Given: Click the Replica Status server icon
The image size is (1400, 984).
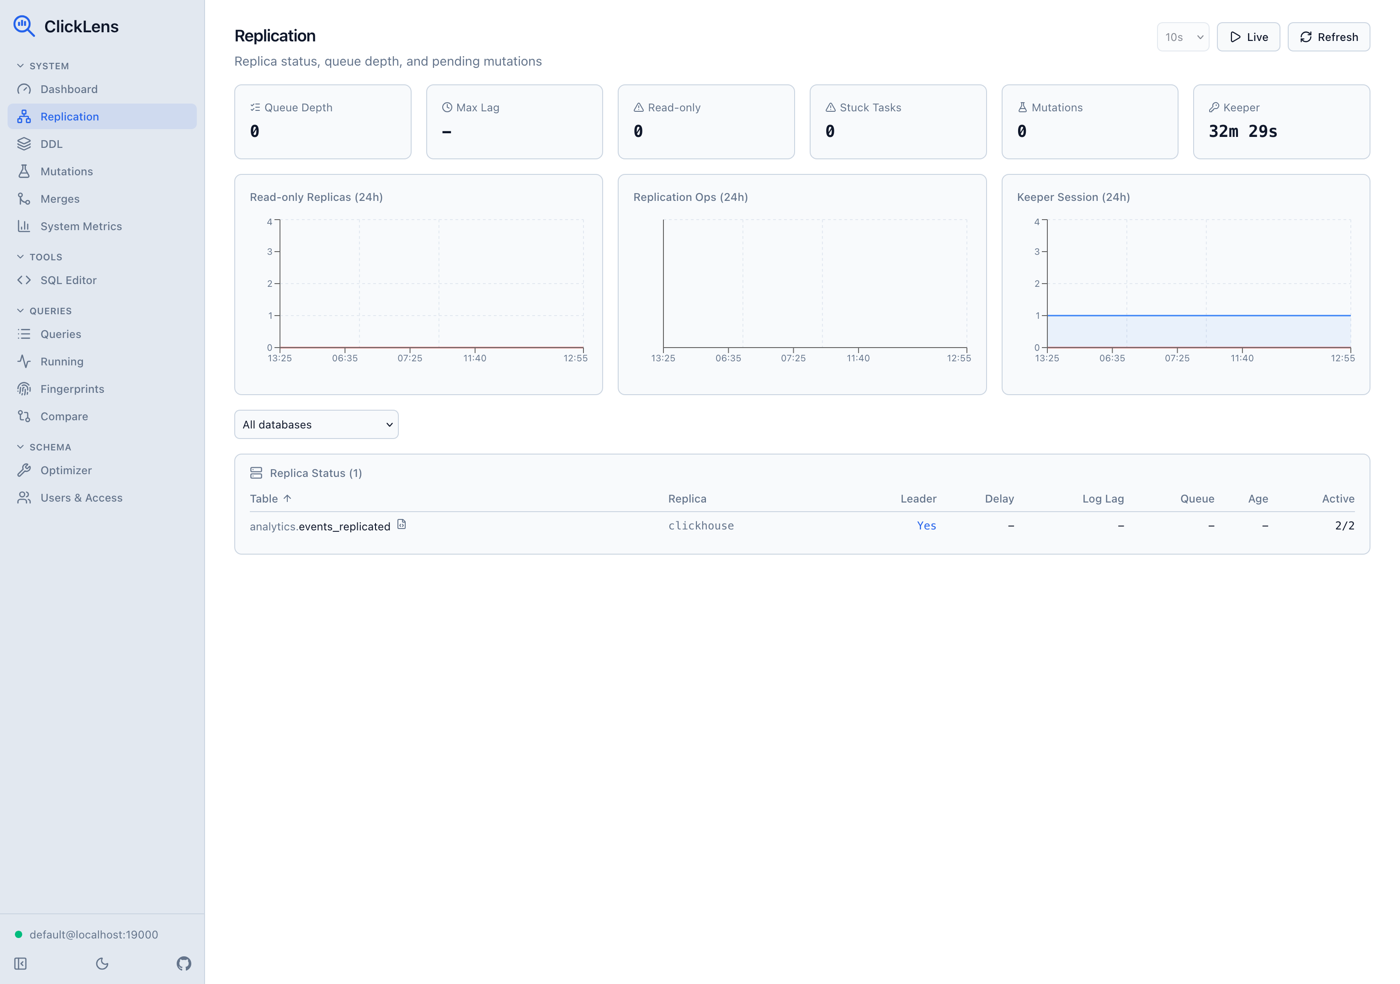Looking at the screenshot, I should click(x=256, y=473).
